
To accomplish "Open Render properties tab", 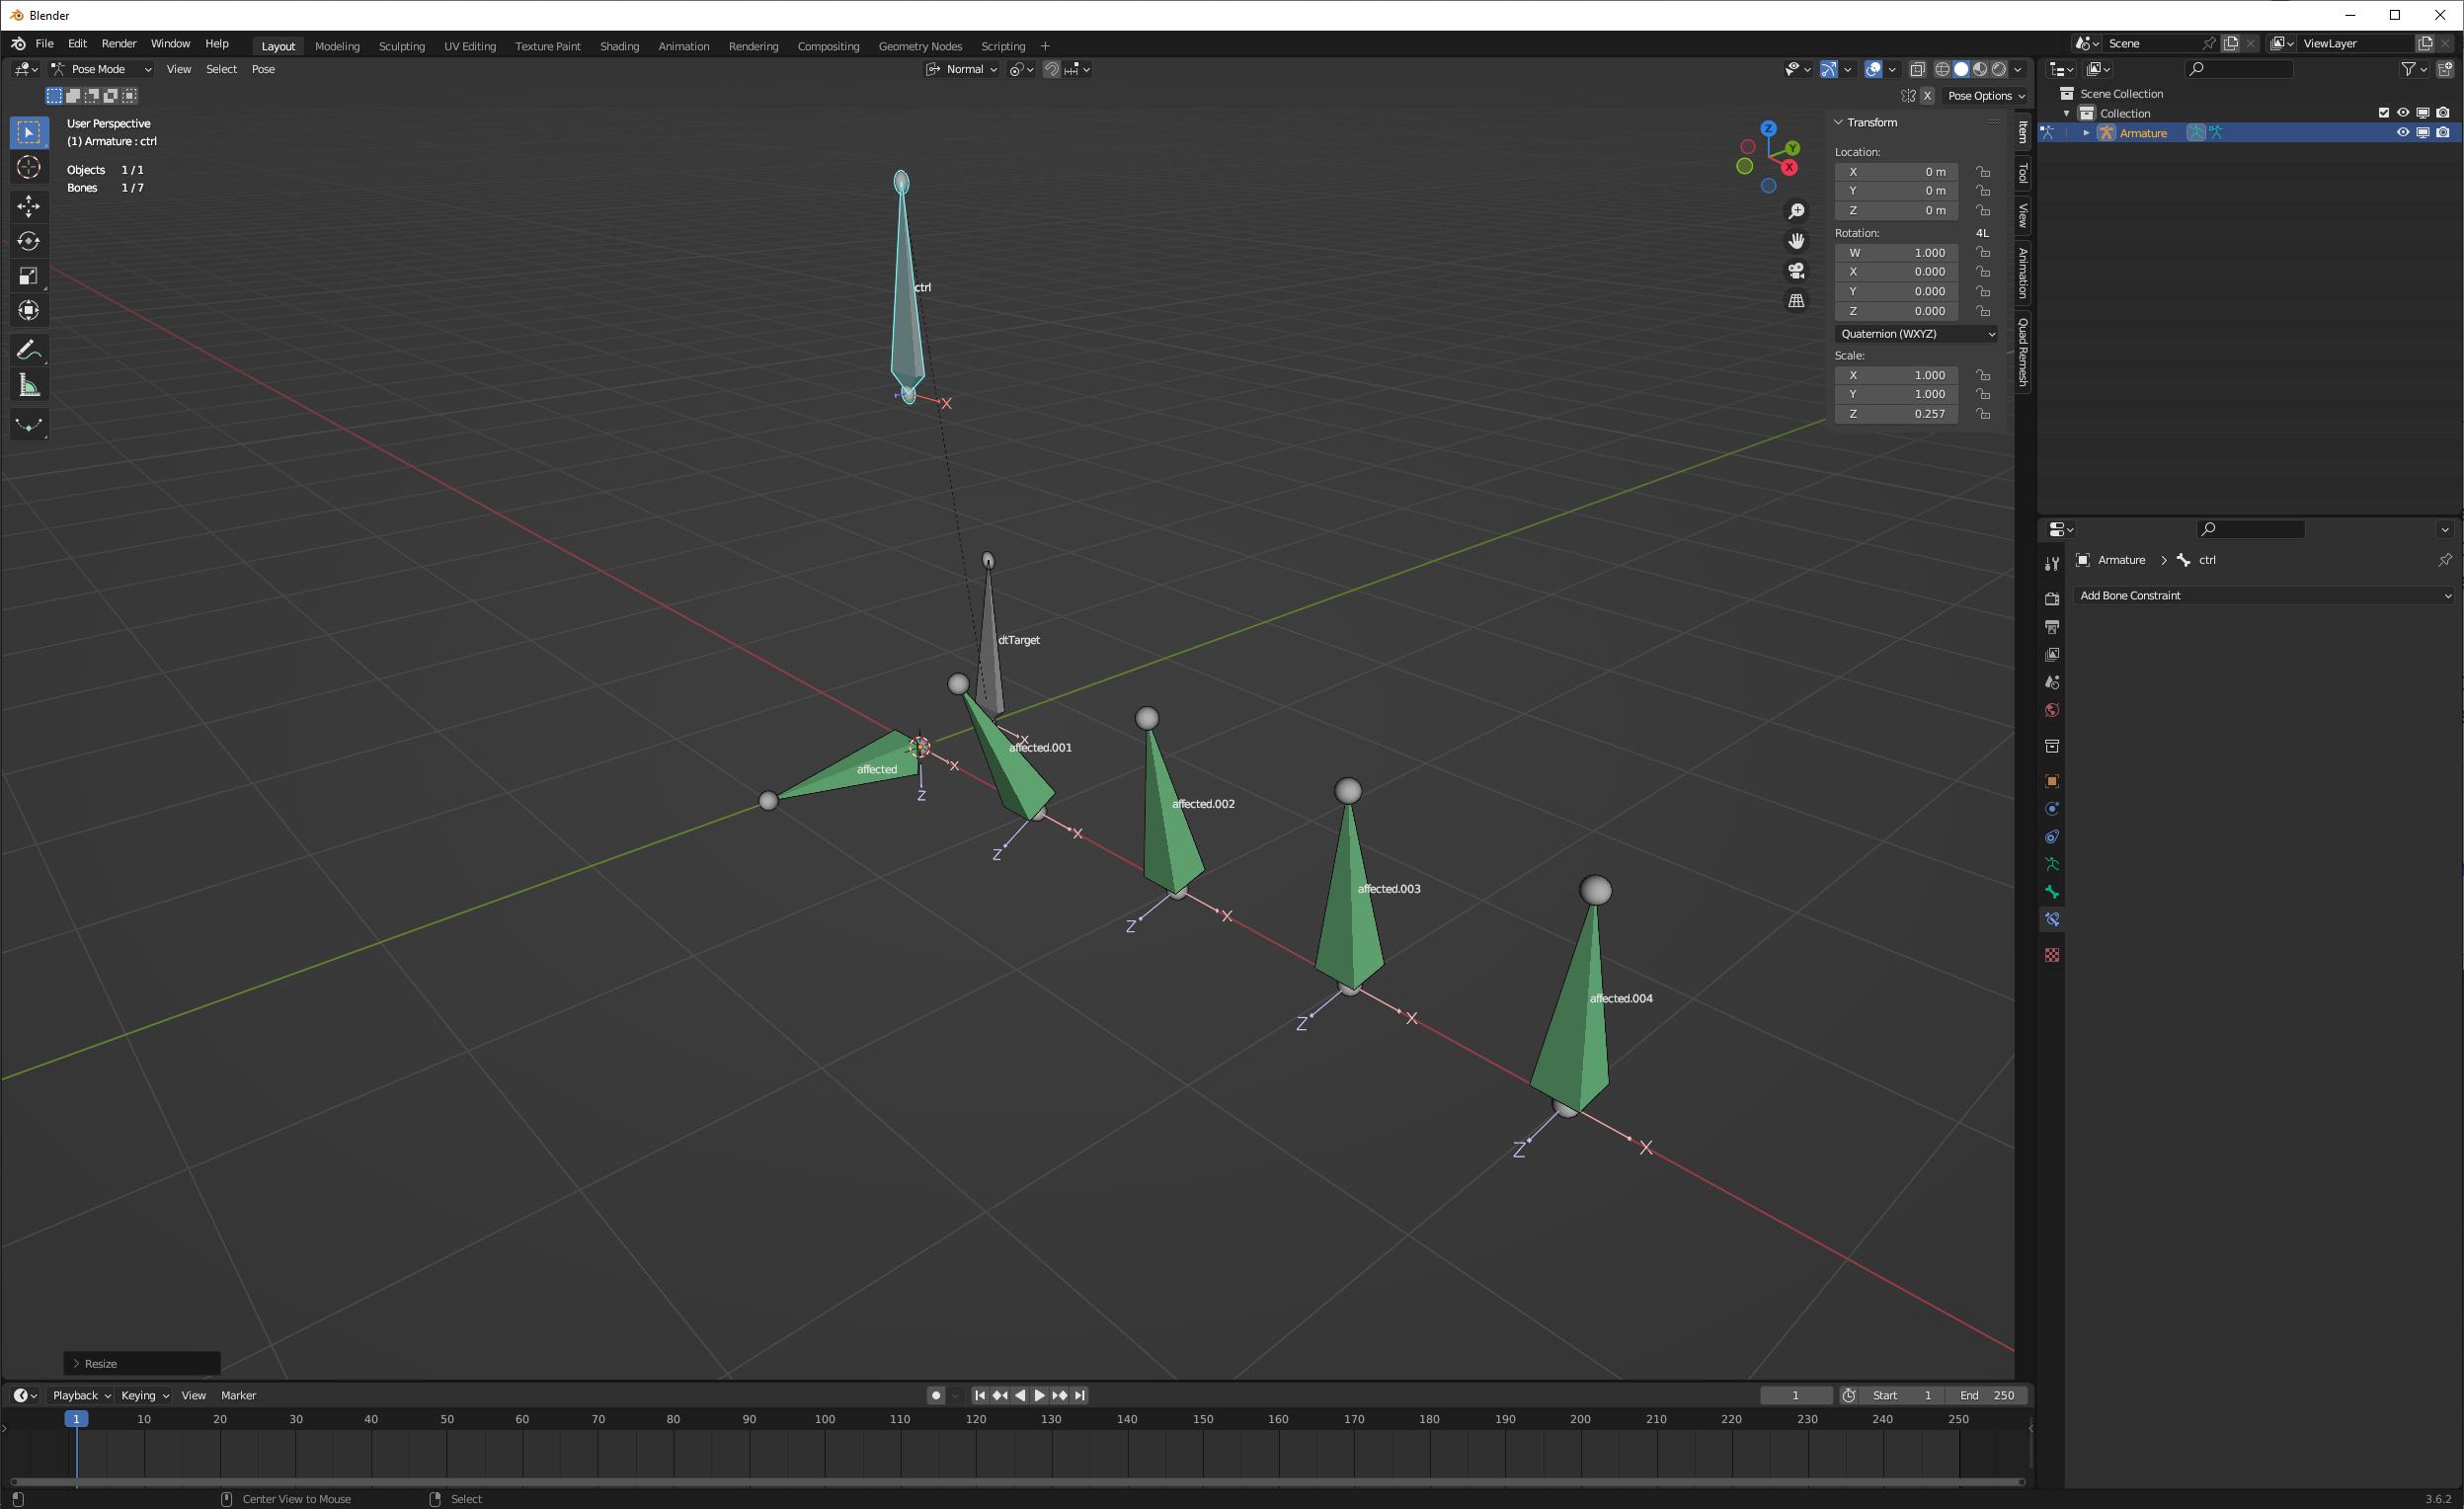I will click(x=2052, y=598).
